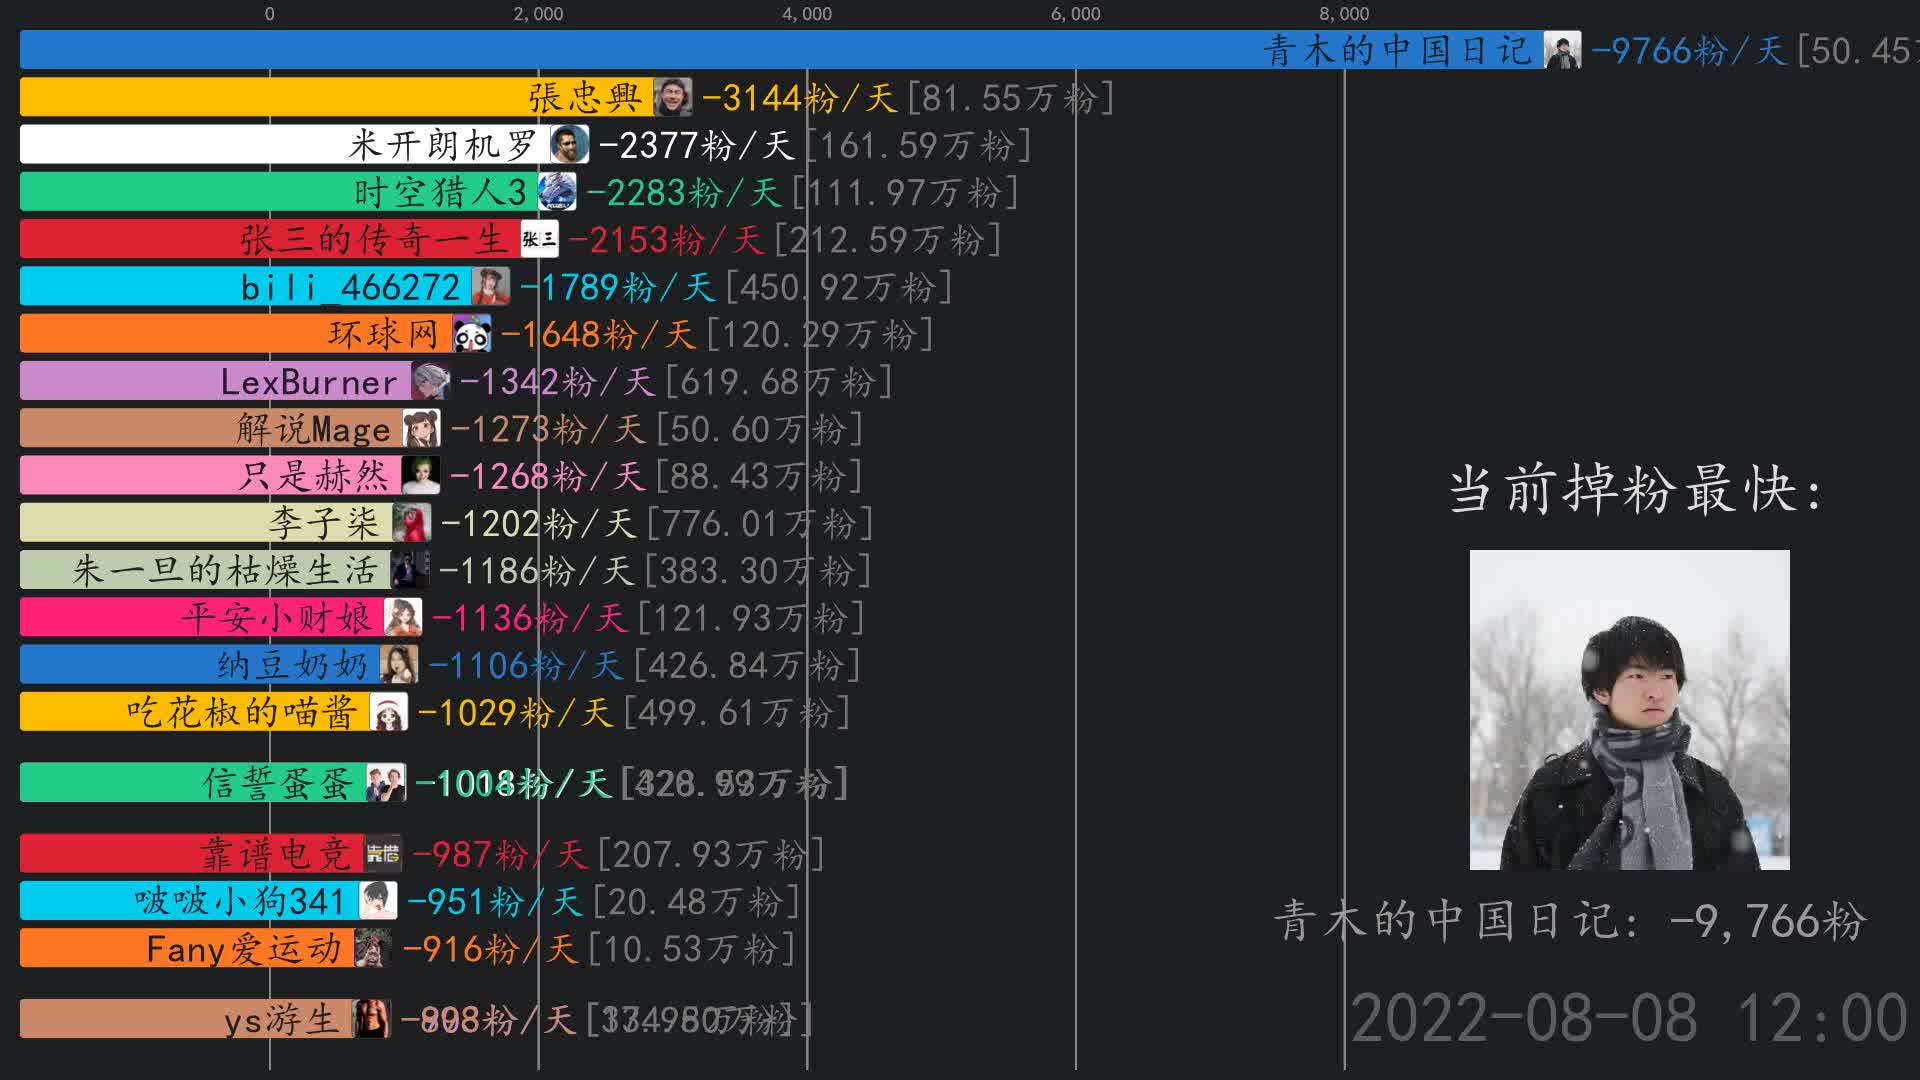The height and width of the screenshot is (1080, 1920).
Task: Click the yellow 張忠興 bar
Action: [337, 97]
